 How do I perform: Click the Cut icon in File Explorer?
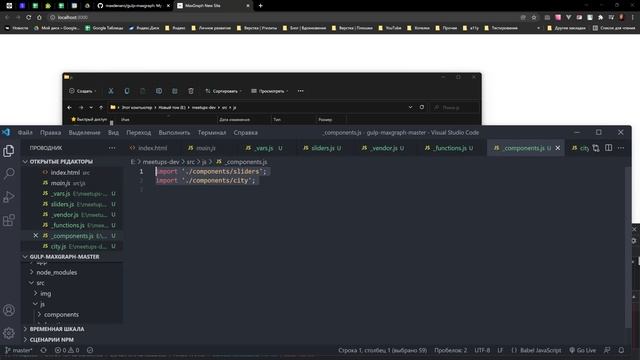(x=111, y=91)
